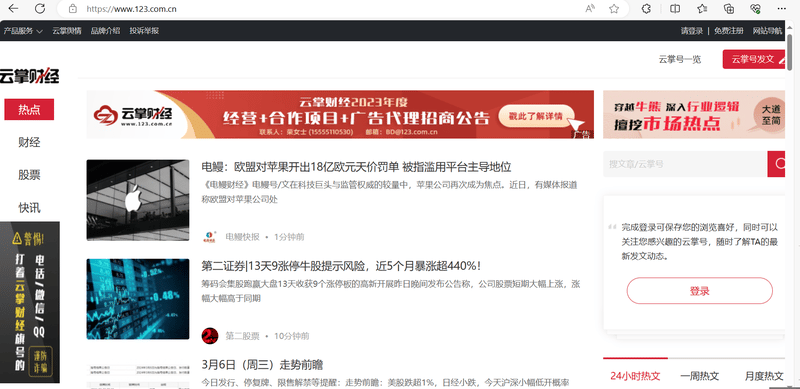Open article 3月6日（周三）走势前瞻

pyautogui.click(x=262, y=365)
